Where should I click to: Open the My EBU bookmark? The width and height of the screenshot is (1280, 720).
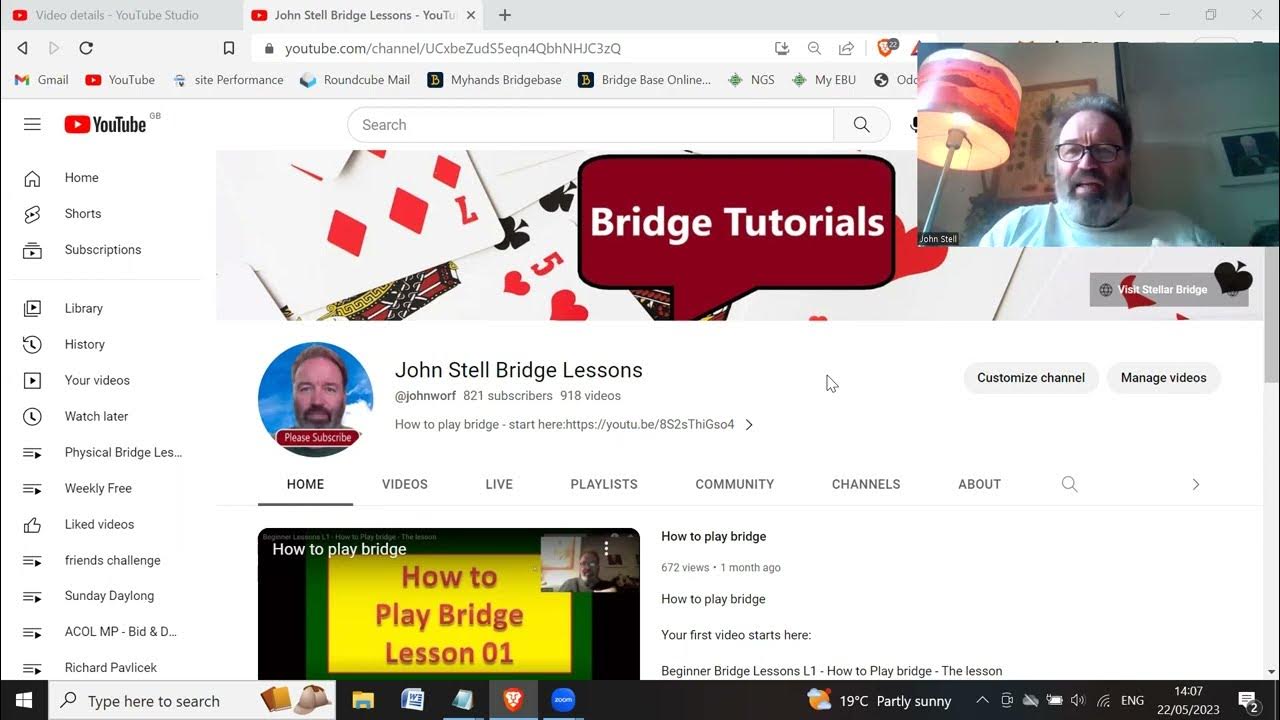tap(824, 80)
